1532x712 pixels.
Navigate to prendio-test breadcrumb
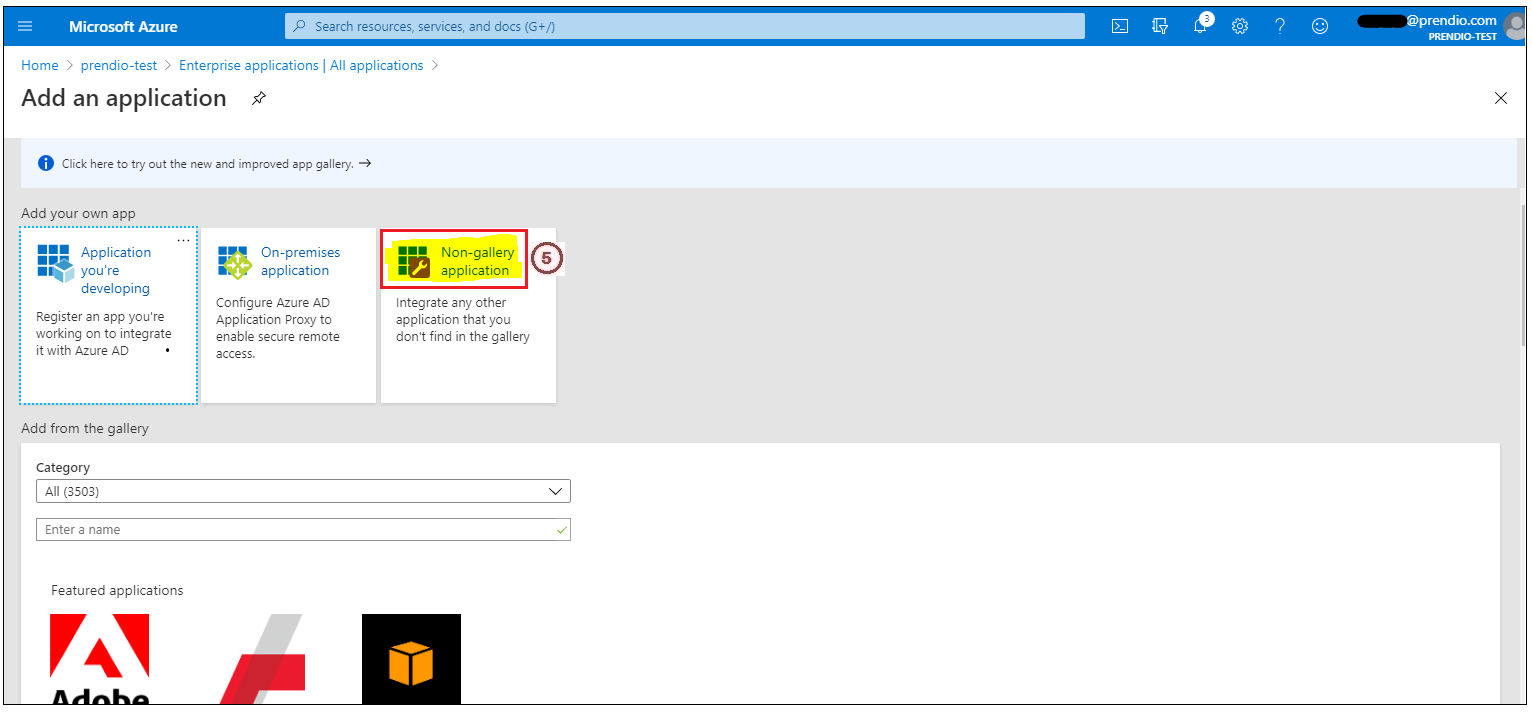[x=119, y=65]
